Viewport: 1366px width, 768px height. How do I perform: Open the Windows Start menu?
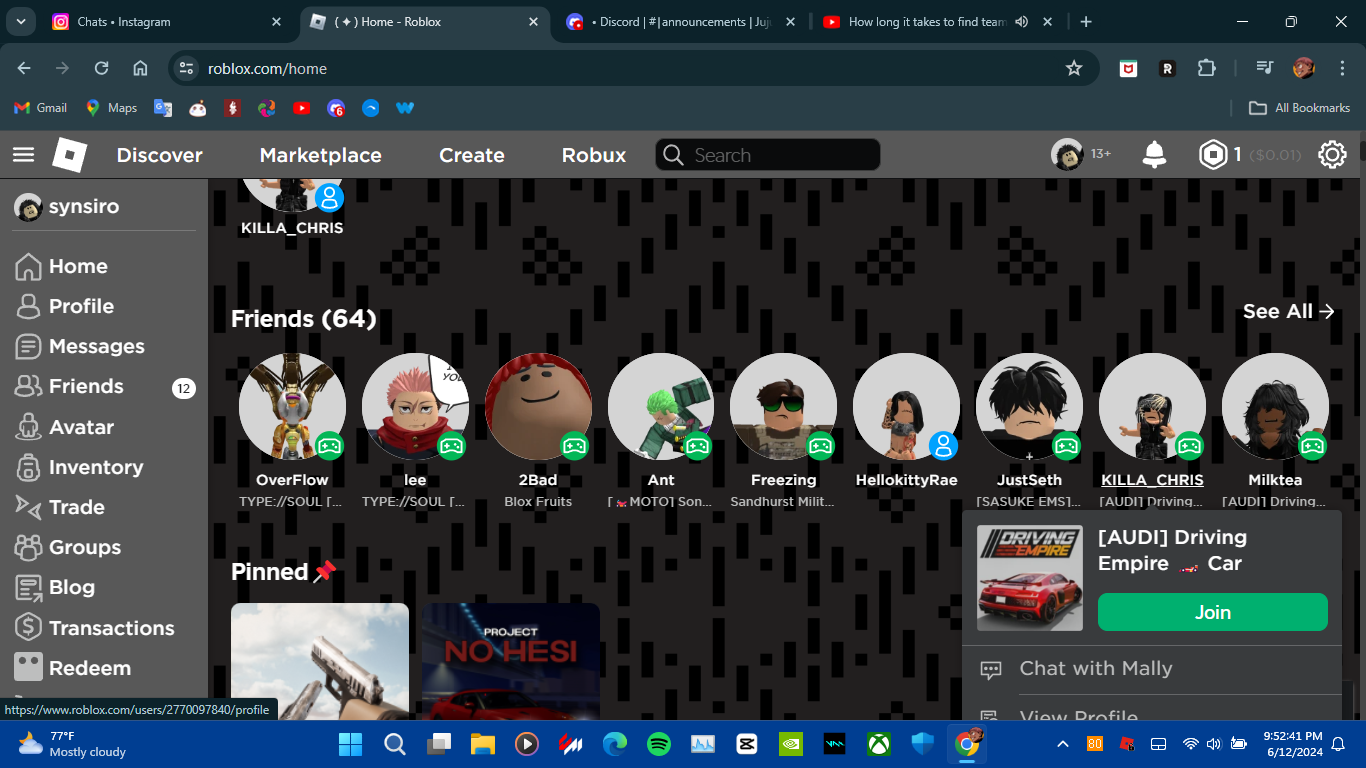tap(351, 744)
